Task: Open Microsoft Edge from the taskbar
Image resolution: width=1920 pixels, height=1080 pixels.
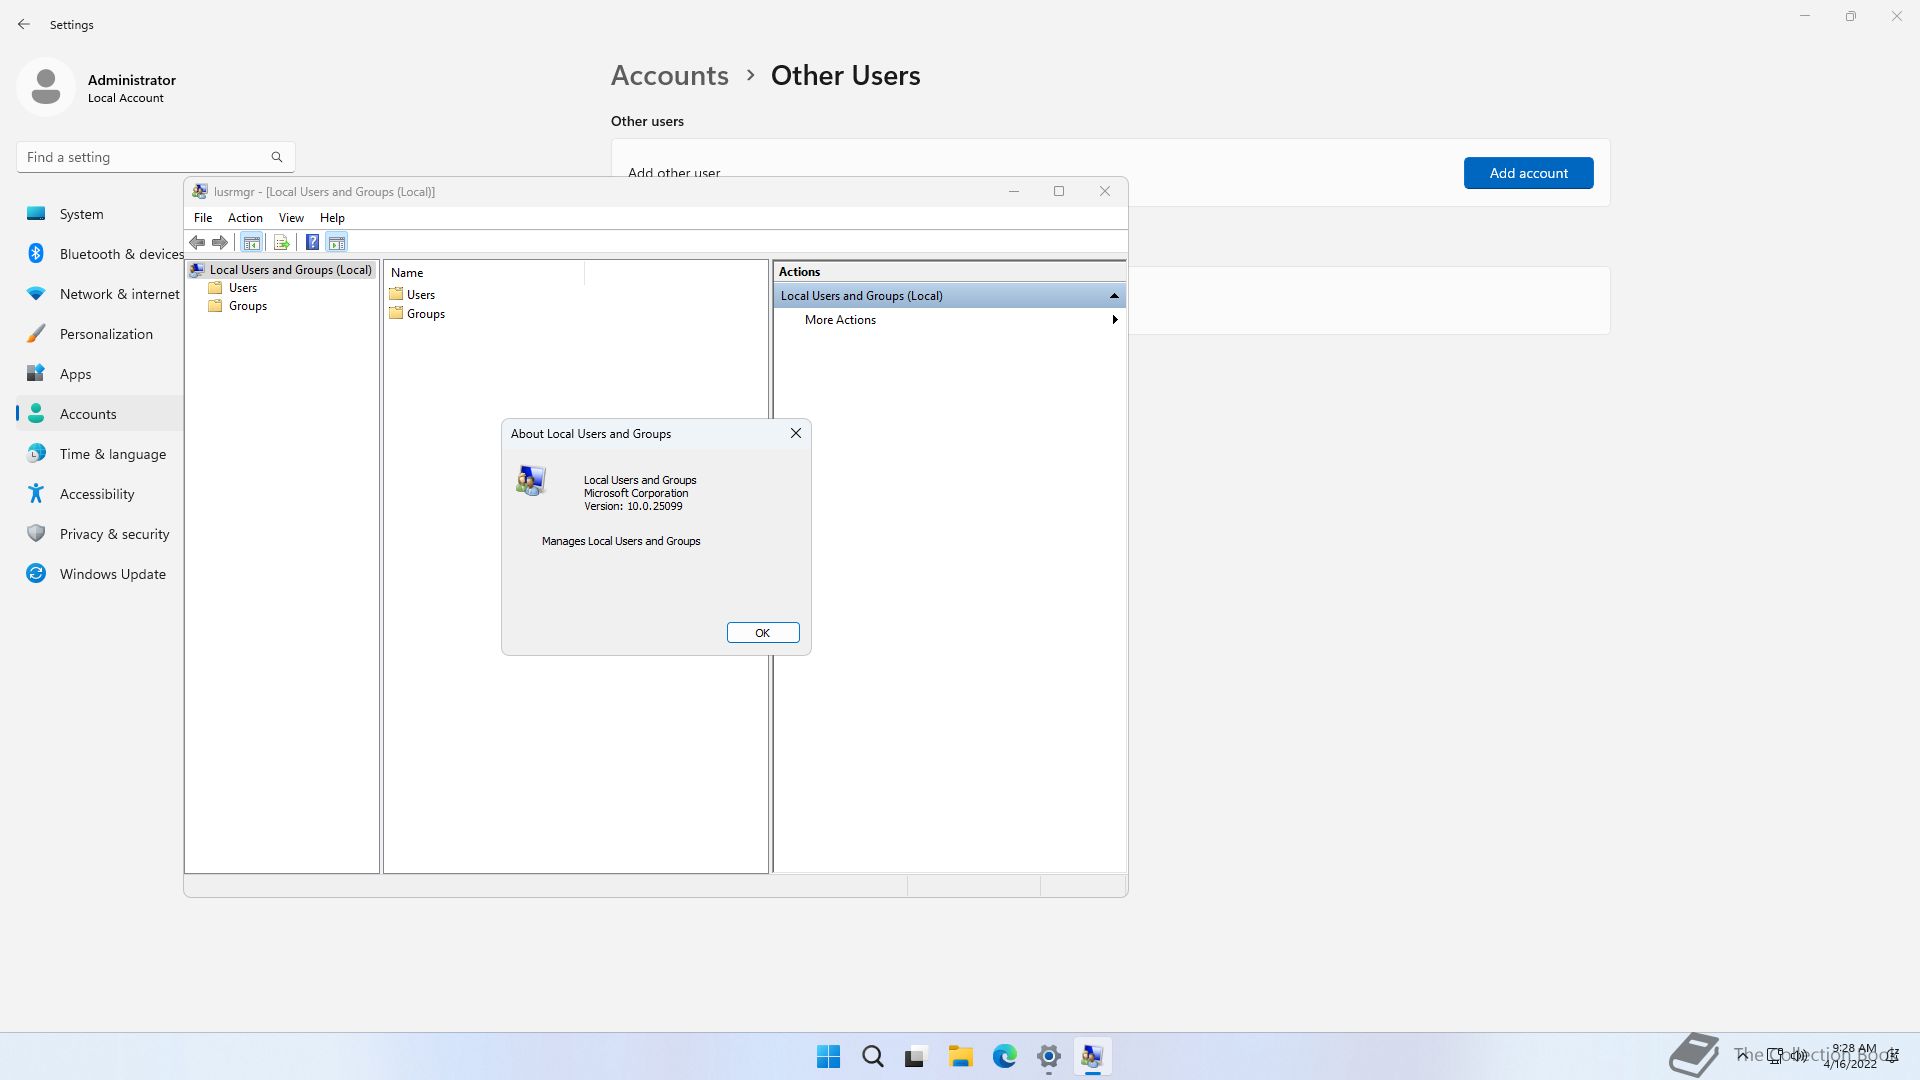Action: click(1004, 1056)
